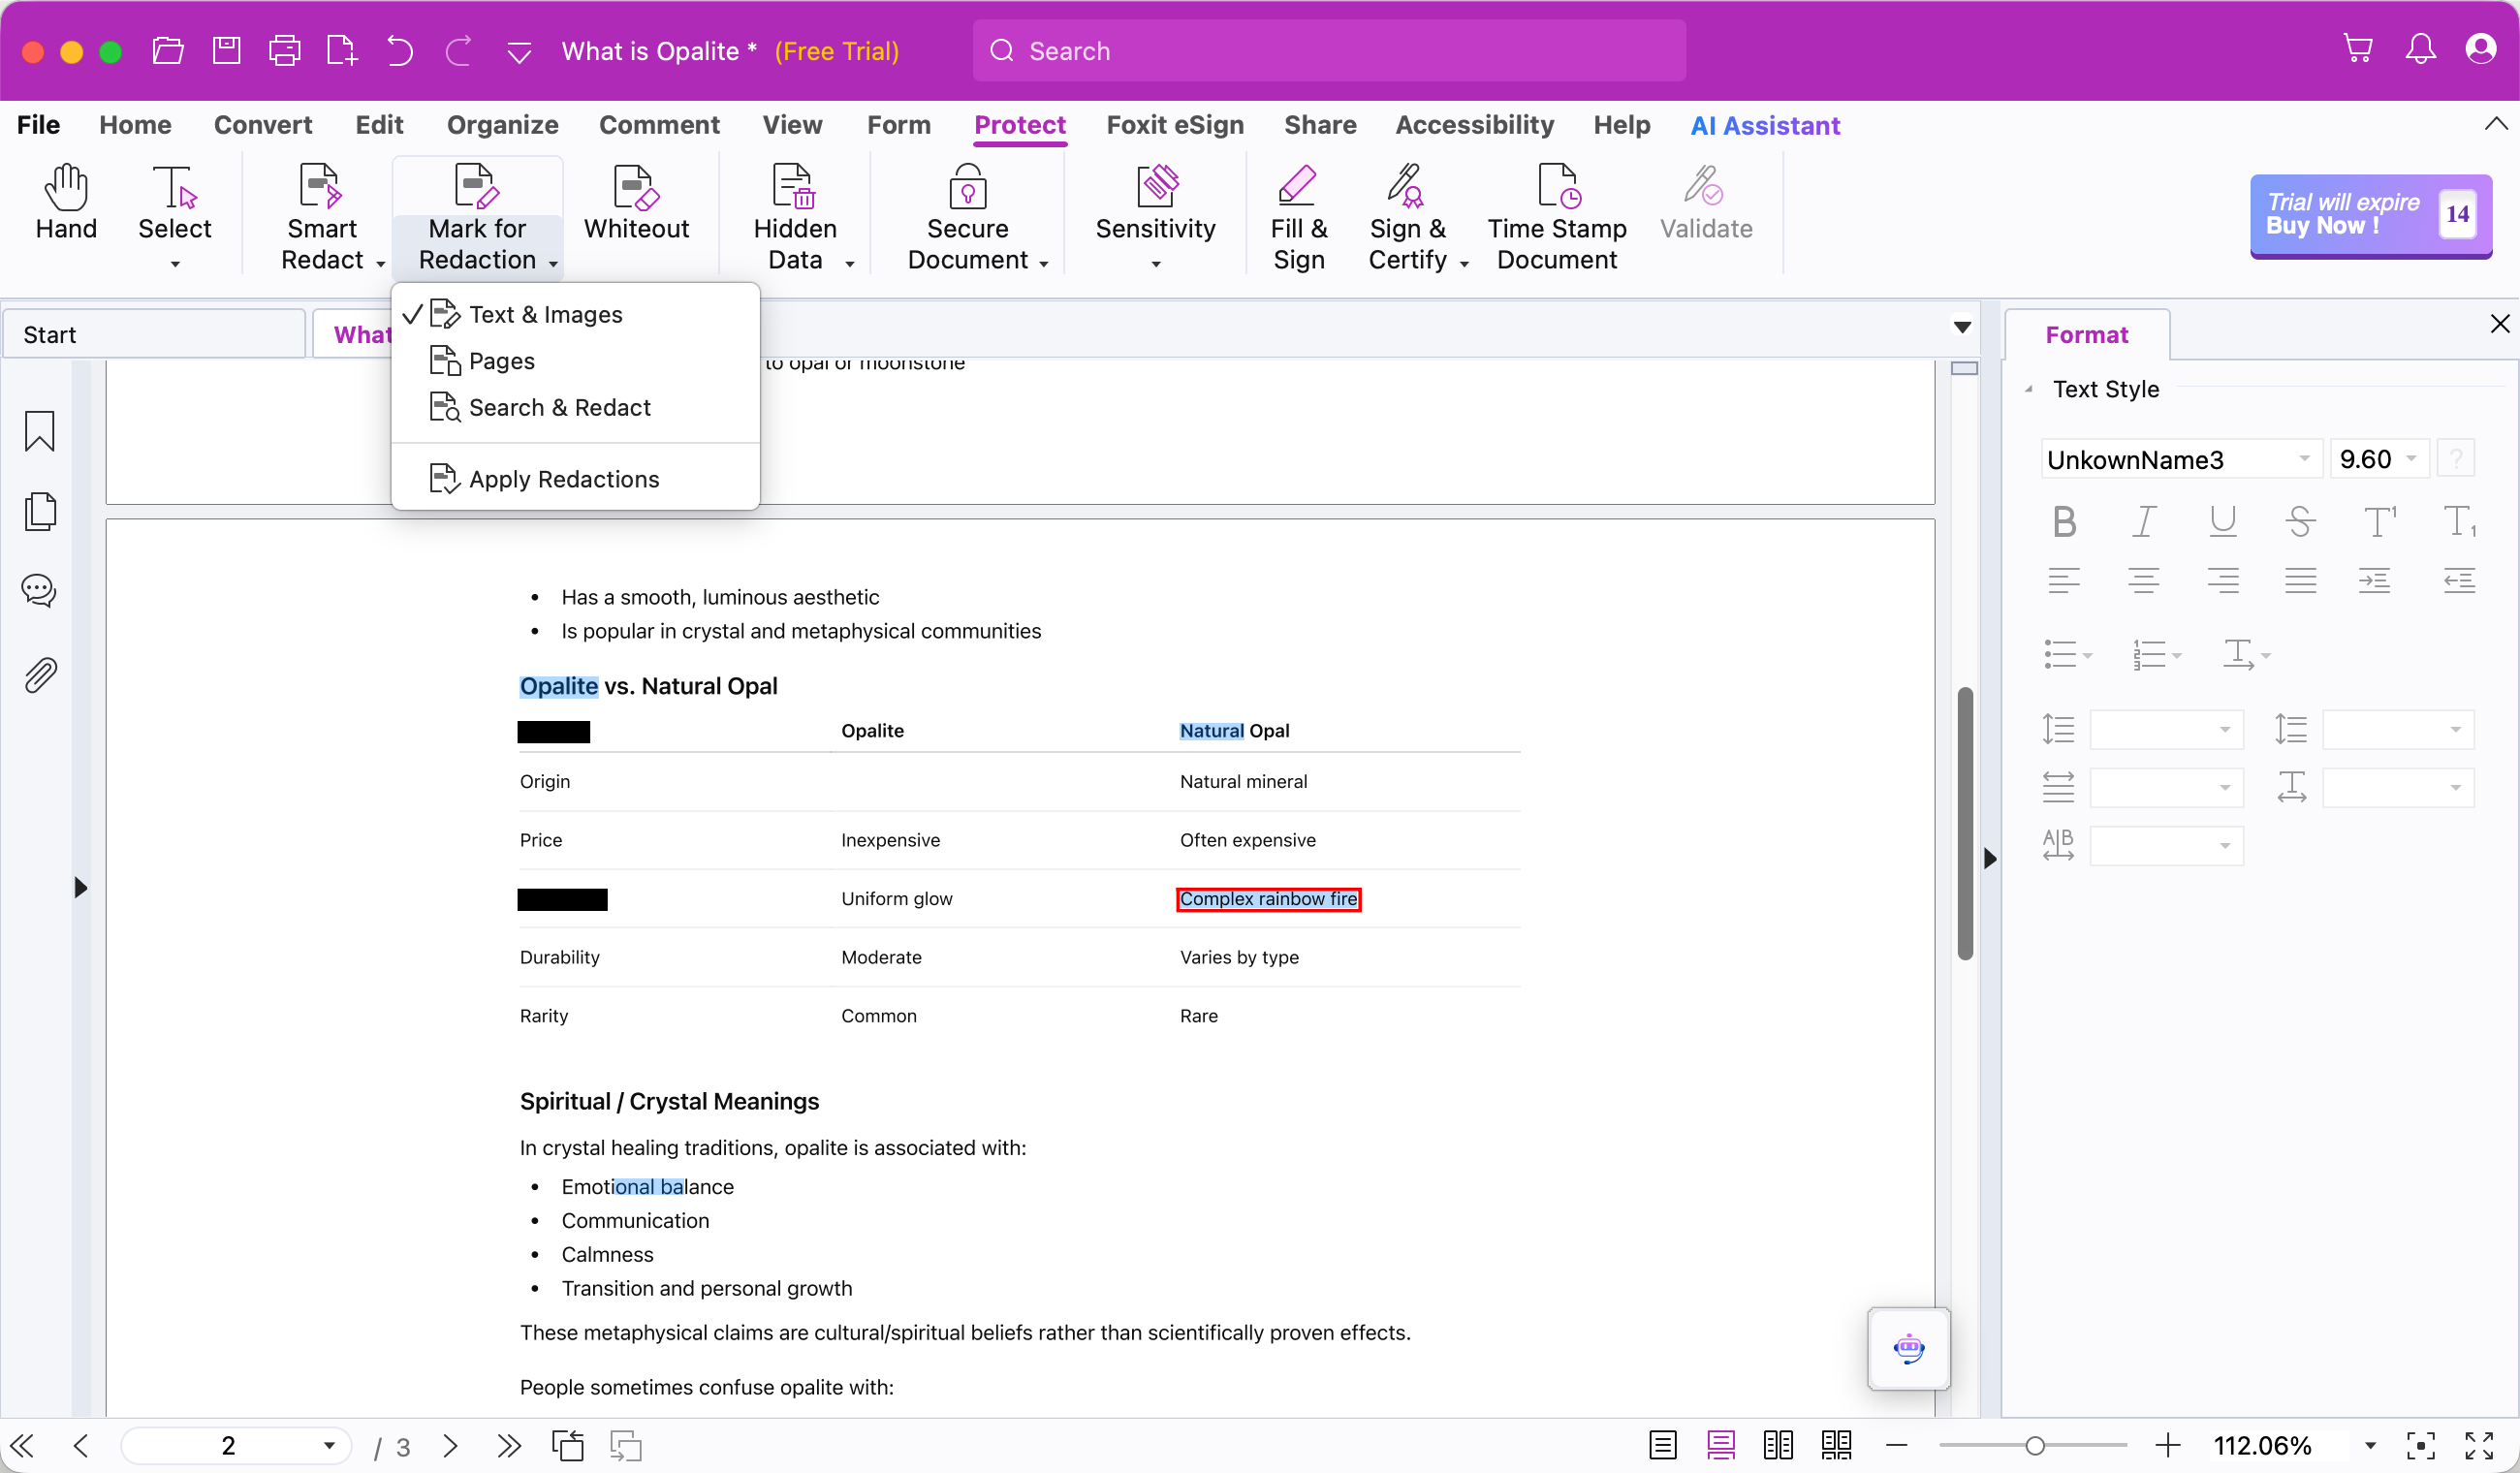The height and width of the screenshot is (1473, 2520).
Task: Go to the next page
Action: (x=450, y=1445)
